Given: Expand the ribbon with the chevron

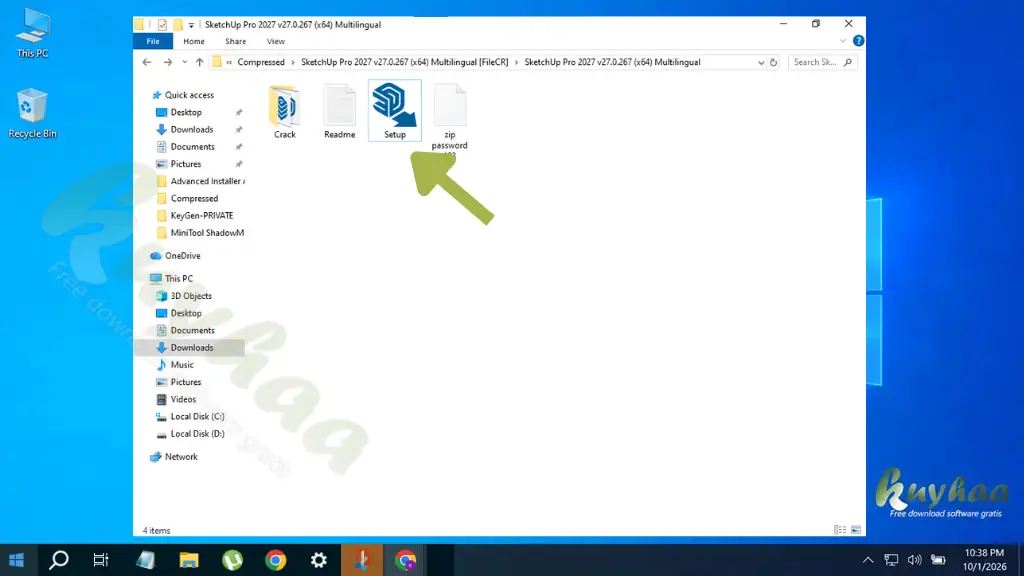Looking at the screenshot, I should (842, 41).
